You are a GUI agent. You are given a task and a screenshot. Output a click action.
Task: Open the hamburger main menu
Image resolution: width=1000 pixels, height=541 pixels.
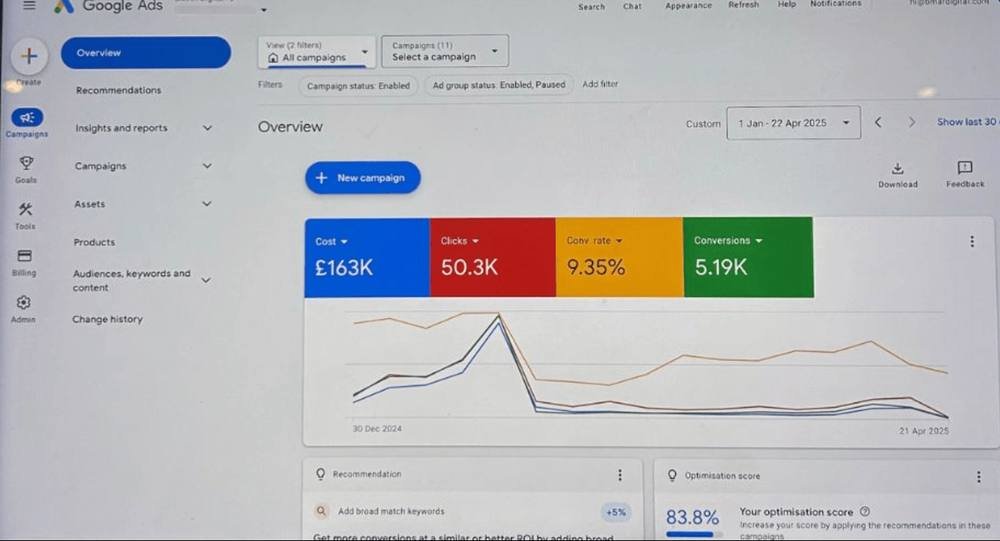pyautogui.click(x=29, y=6)
